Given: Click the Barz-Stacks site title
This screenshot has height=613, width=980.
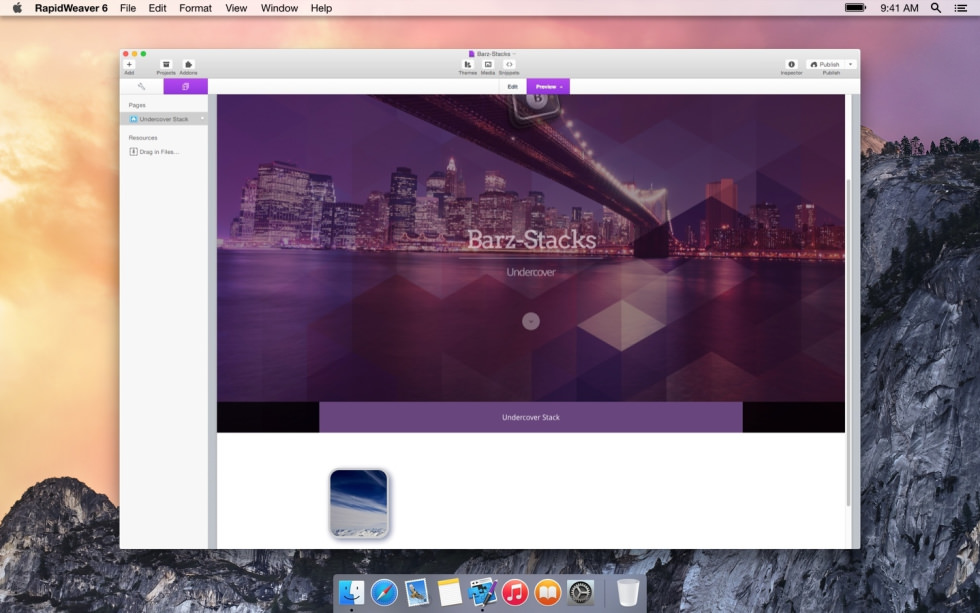Looking at the screenshot, I should click(531, 239).
